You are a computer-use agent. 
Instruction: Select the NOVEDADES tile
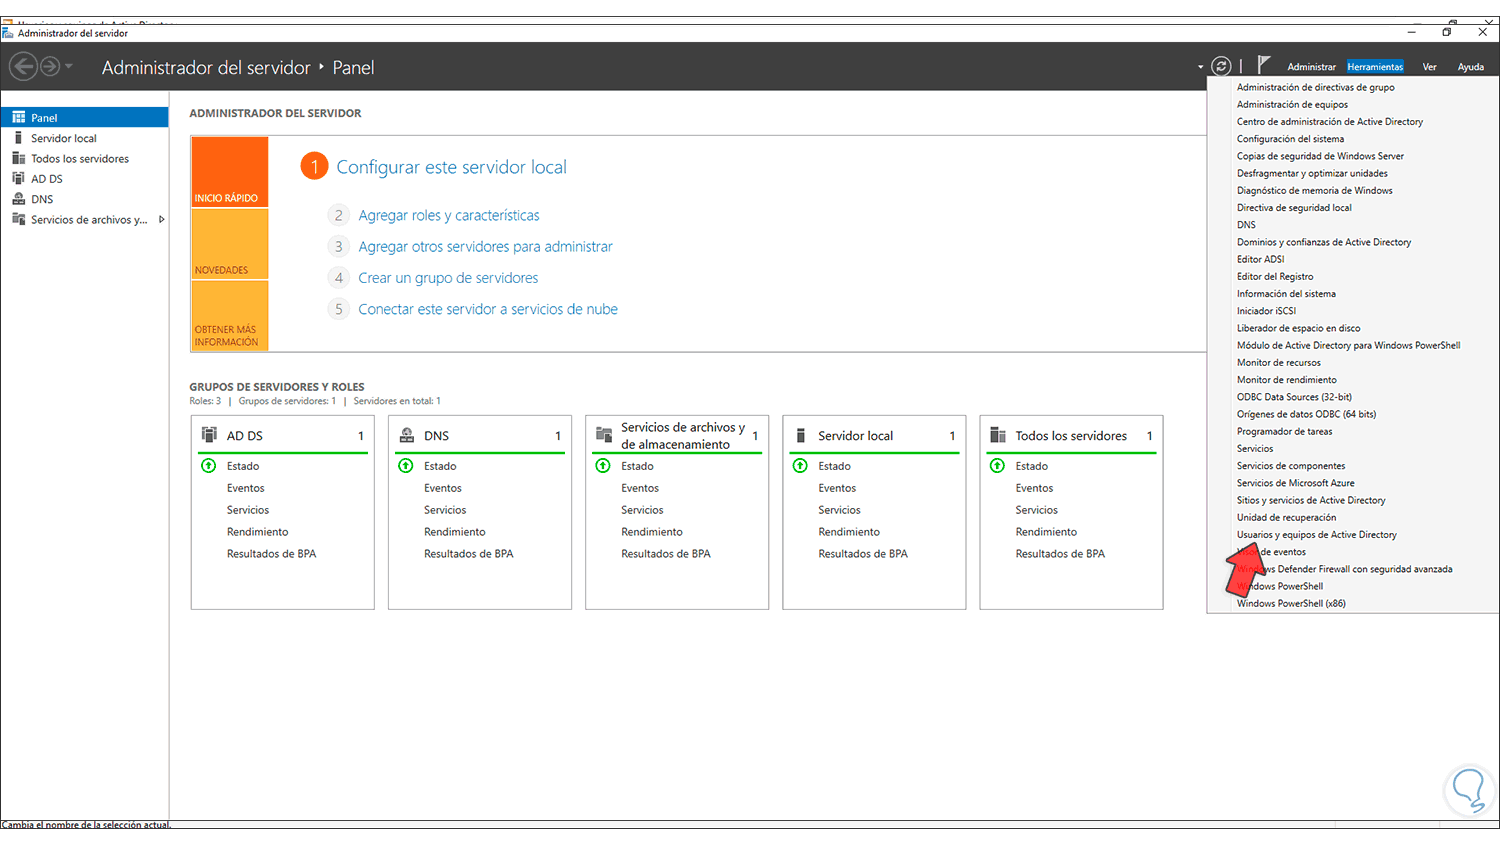[230, 243]
